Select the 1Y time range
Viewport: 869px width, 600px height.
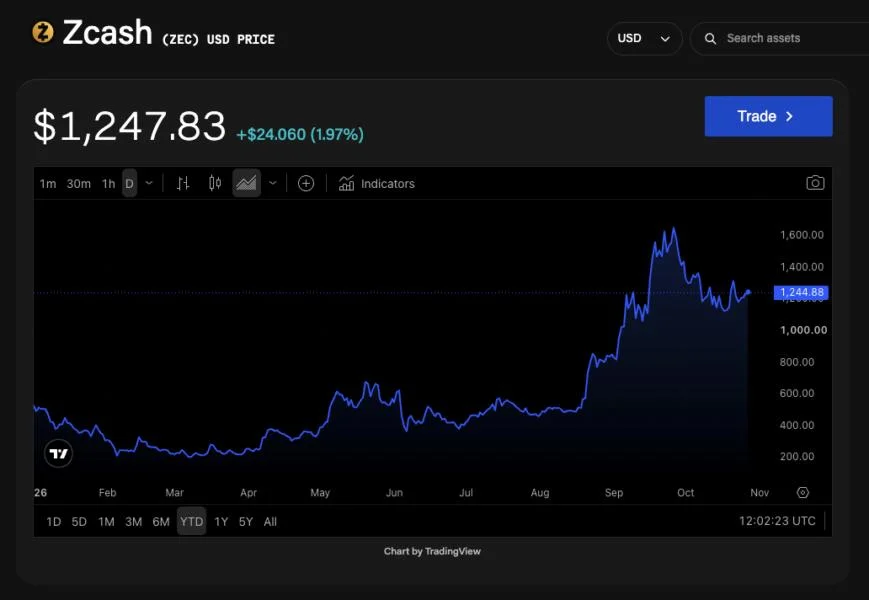(221, 522)
